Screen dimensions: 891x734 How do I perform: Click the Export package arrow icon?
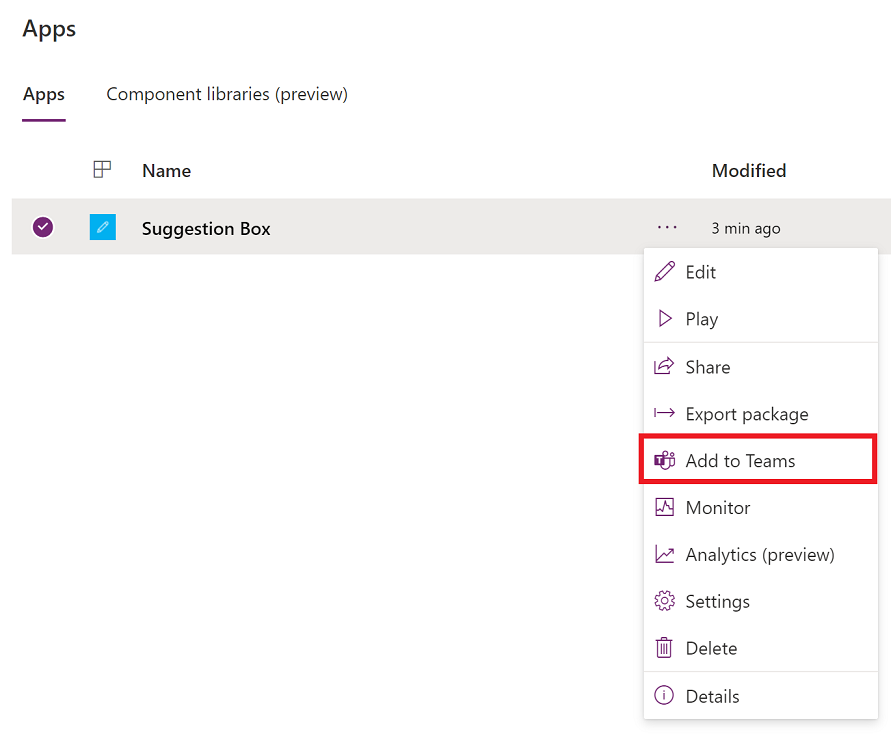click(664, 414)
